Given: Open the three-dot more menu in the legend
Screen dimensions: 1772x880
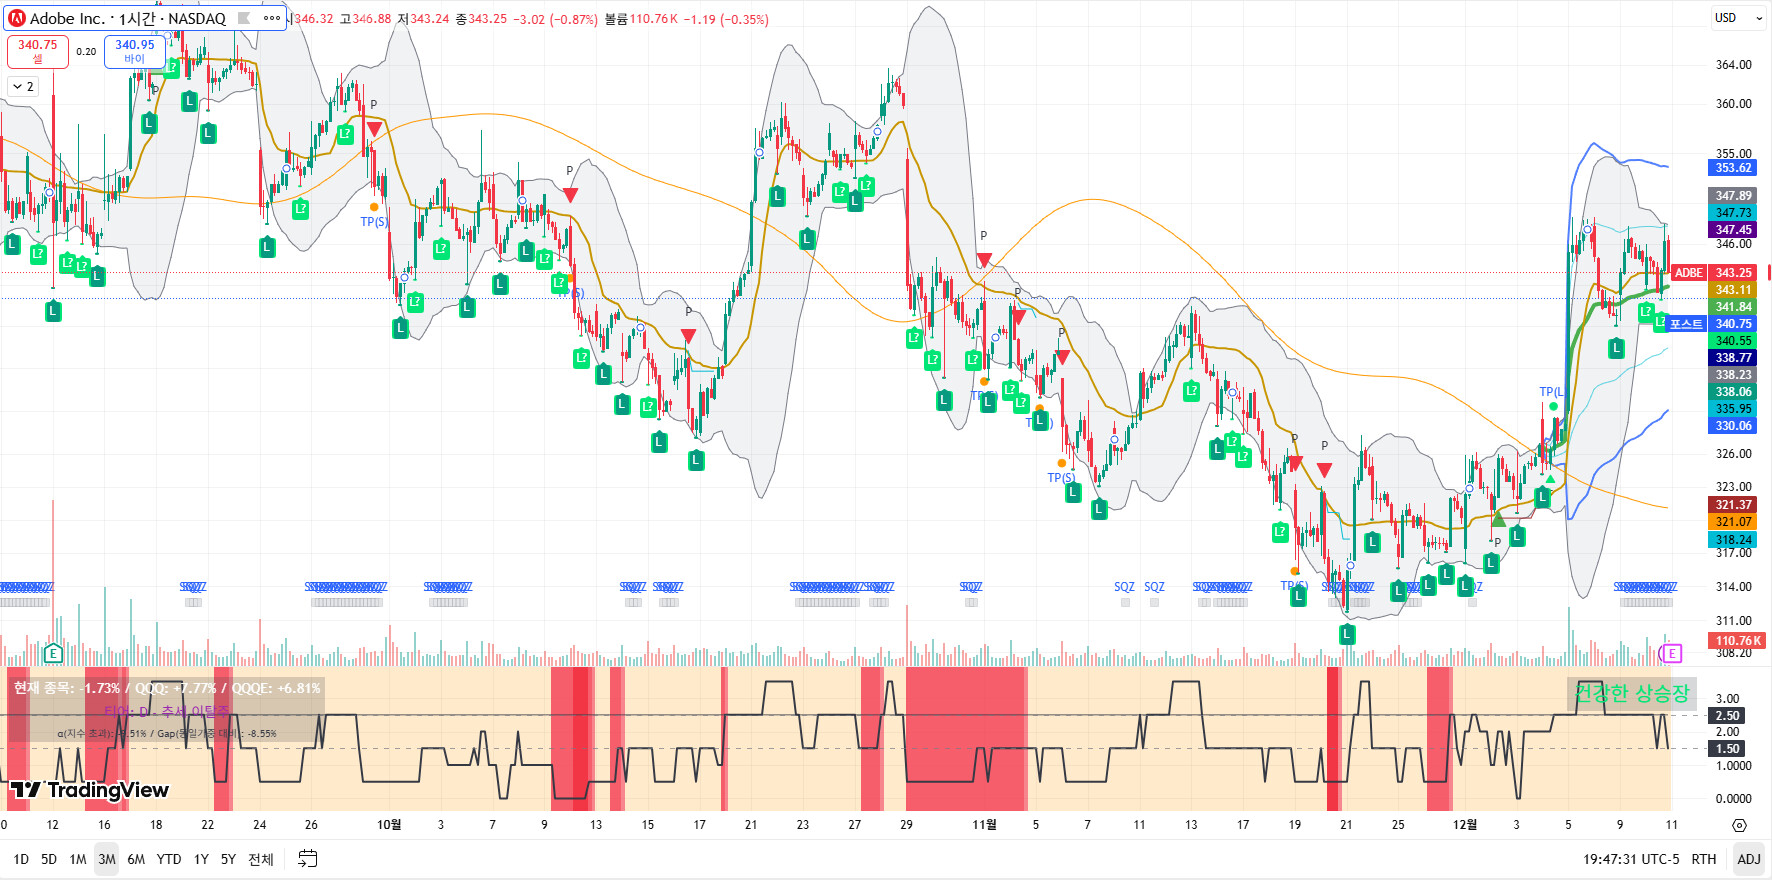Looking at the screenshot, I should [272, 18].
